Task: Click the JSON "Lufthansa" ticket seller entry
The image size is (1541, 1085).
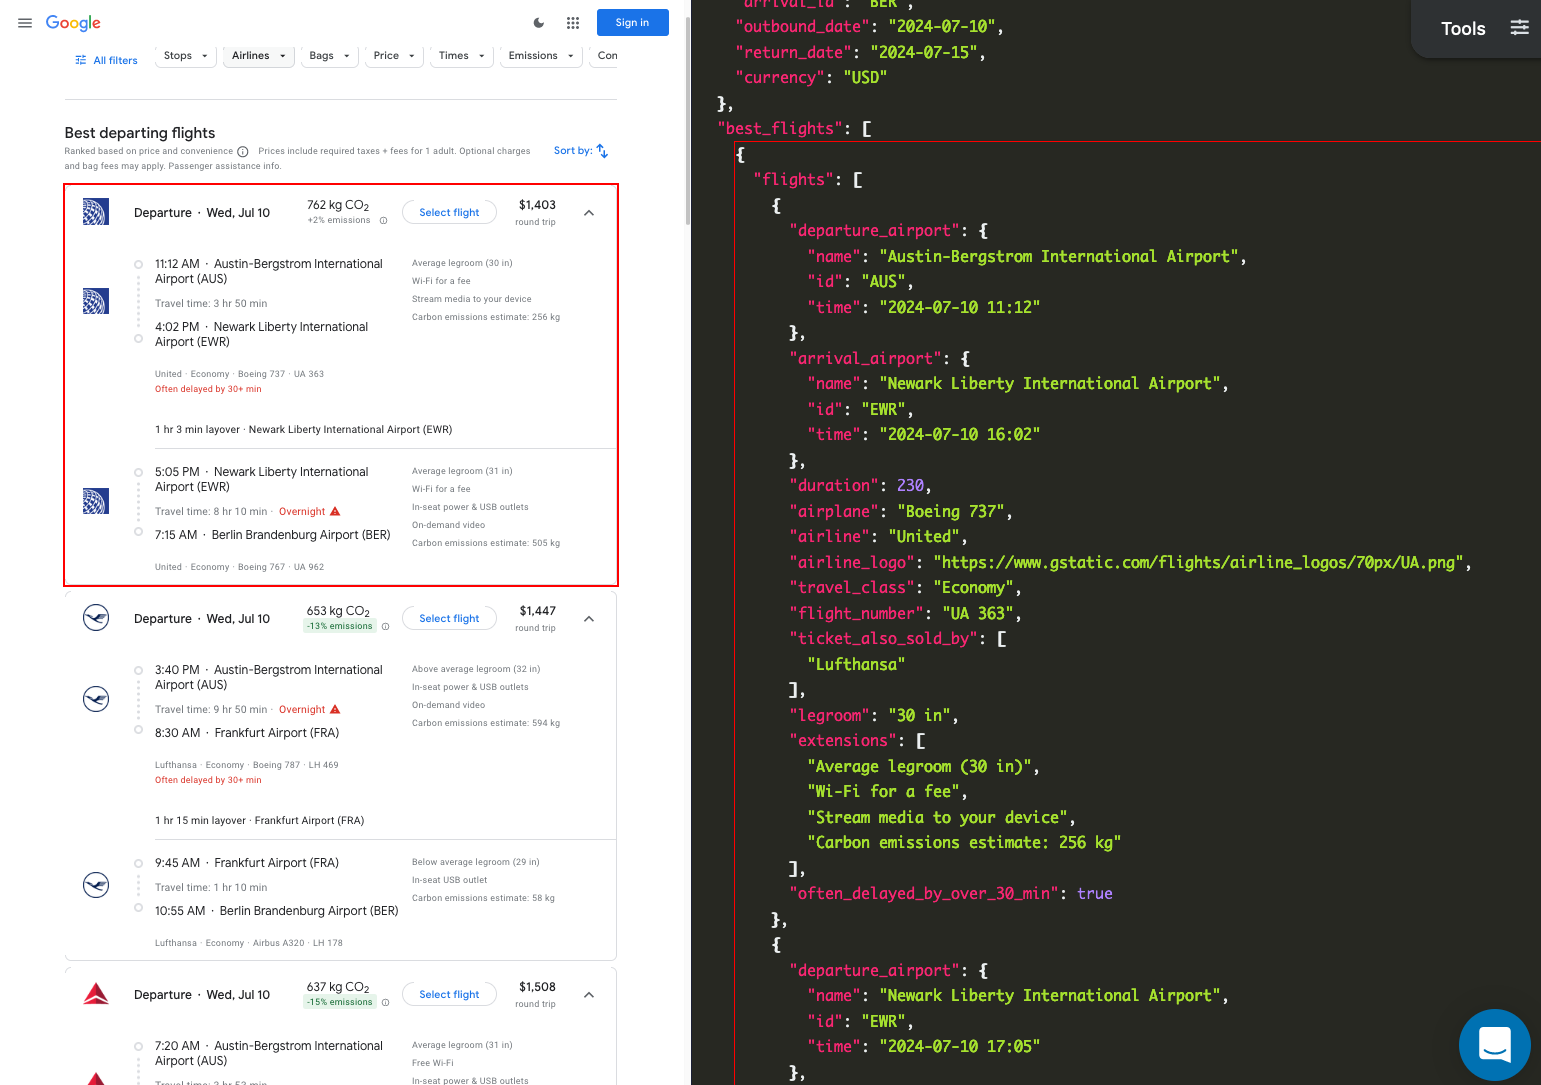Action: click(x=856, y=665)
